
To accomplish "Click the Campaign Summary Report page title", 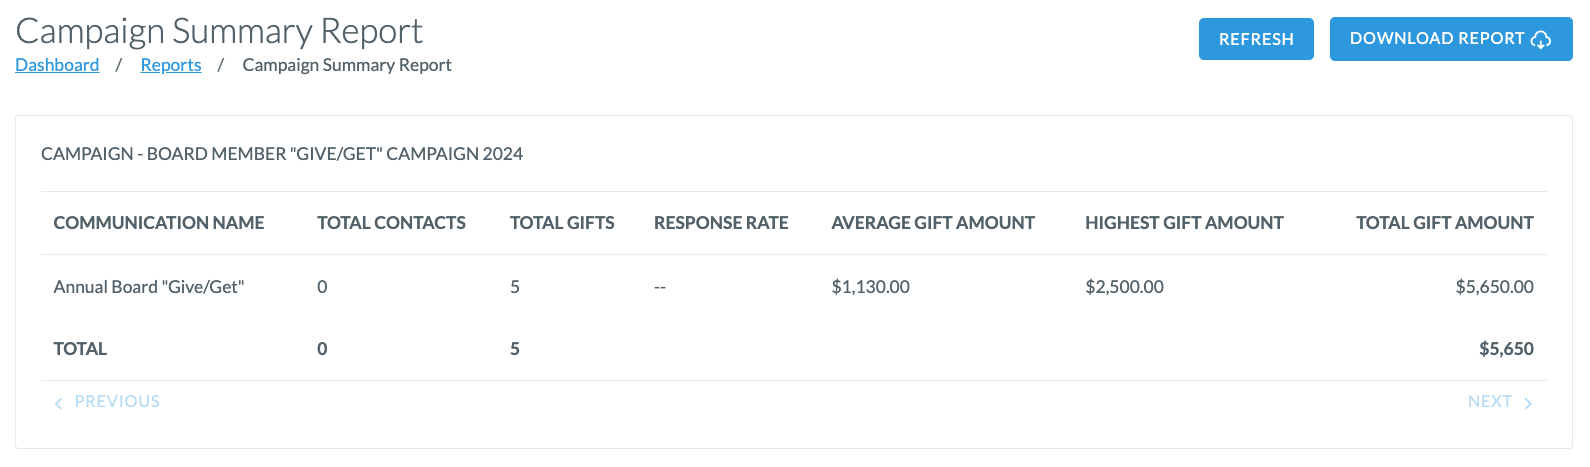I will (x=219, y=31).
